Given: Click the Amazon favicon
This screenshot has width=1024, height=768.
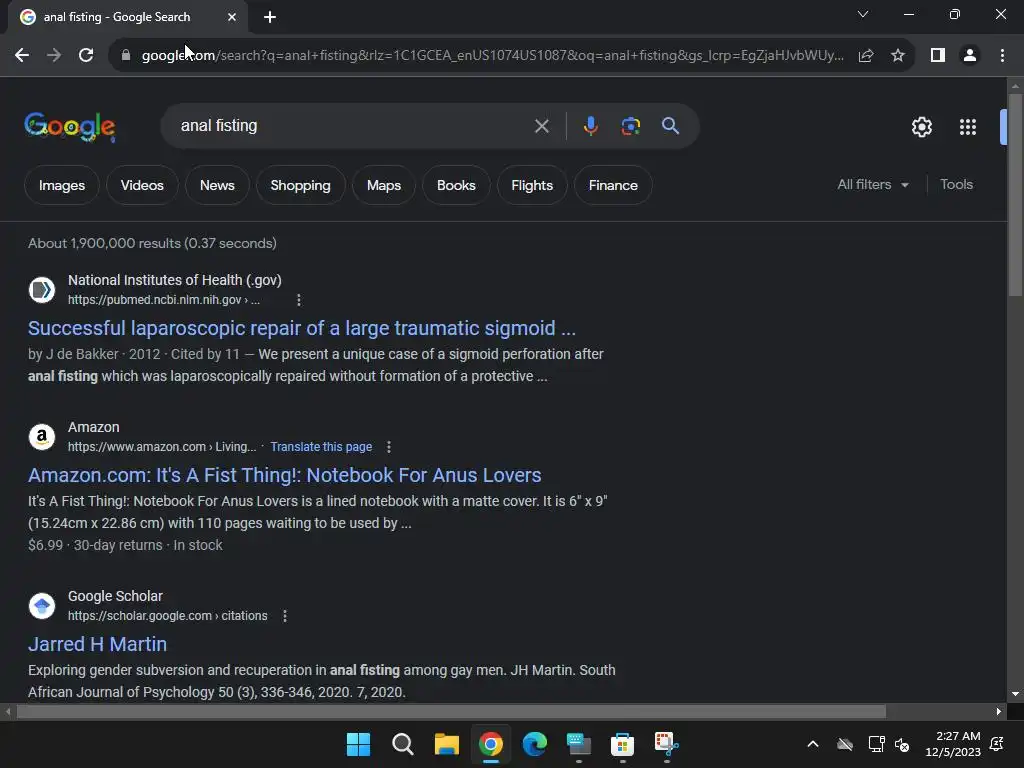Looking at the screenshot, I should (x=42, y=436).
